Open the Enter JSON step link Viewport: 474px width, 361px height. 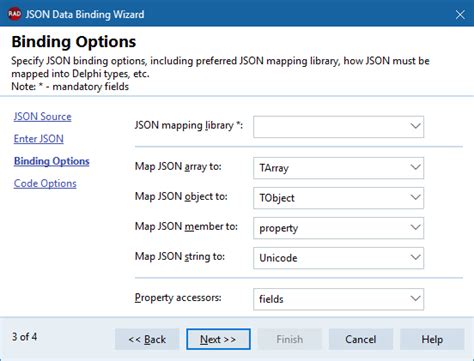pyautogui.click(x=39, y=139)
